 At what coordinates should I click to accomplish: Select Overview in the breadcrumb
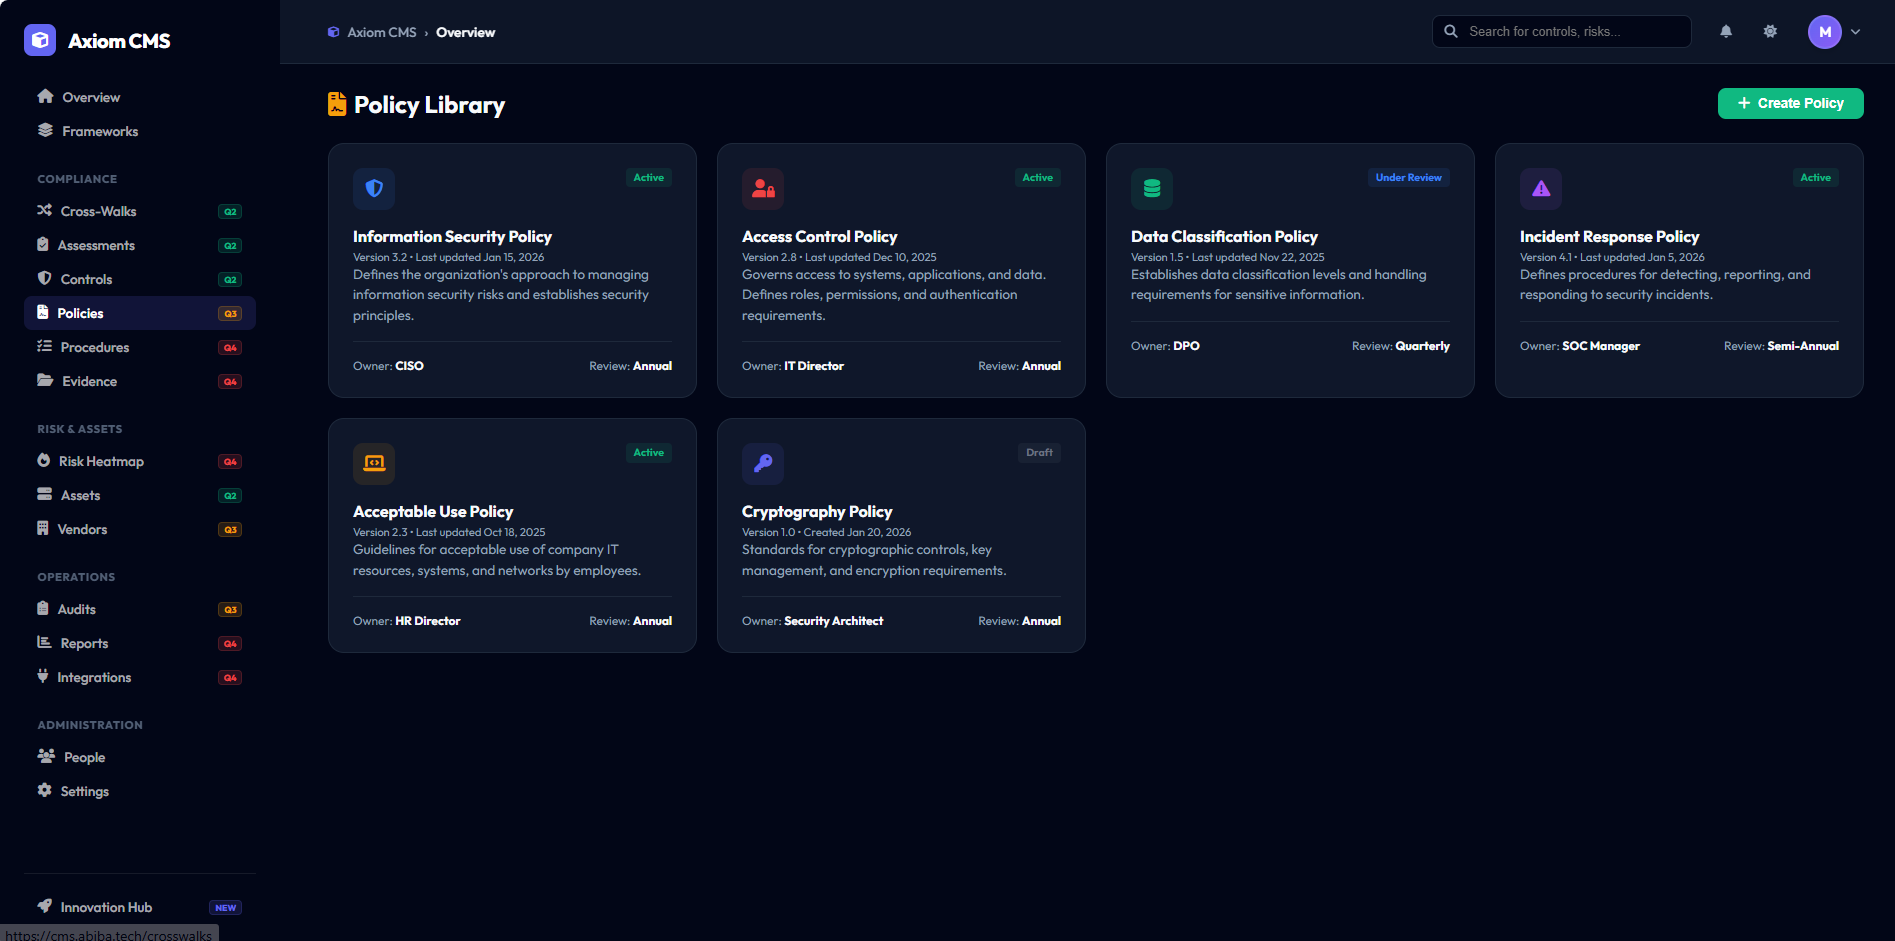point(465,32)
